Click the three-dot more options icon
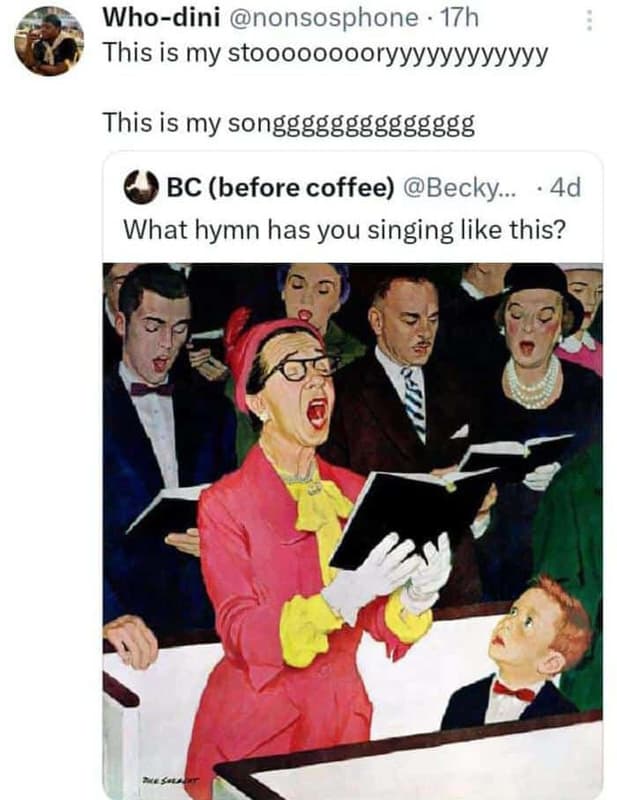 tap(589, 20)
